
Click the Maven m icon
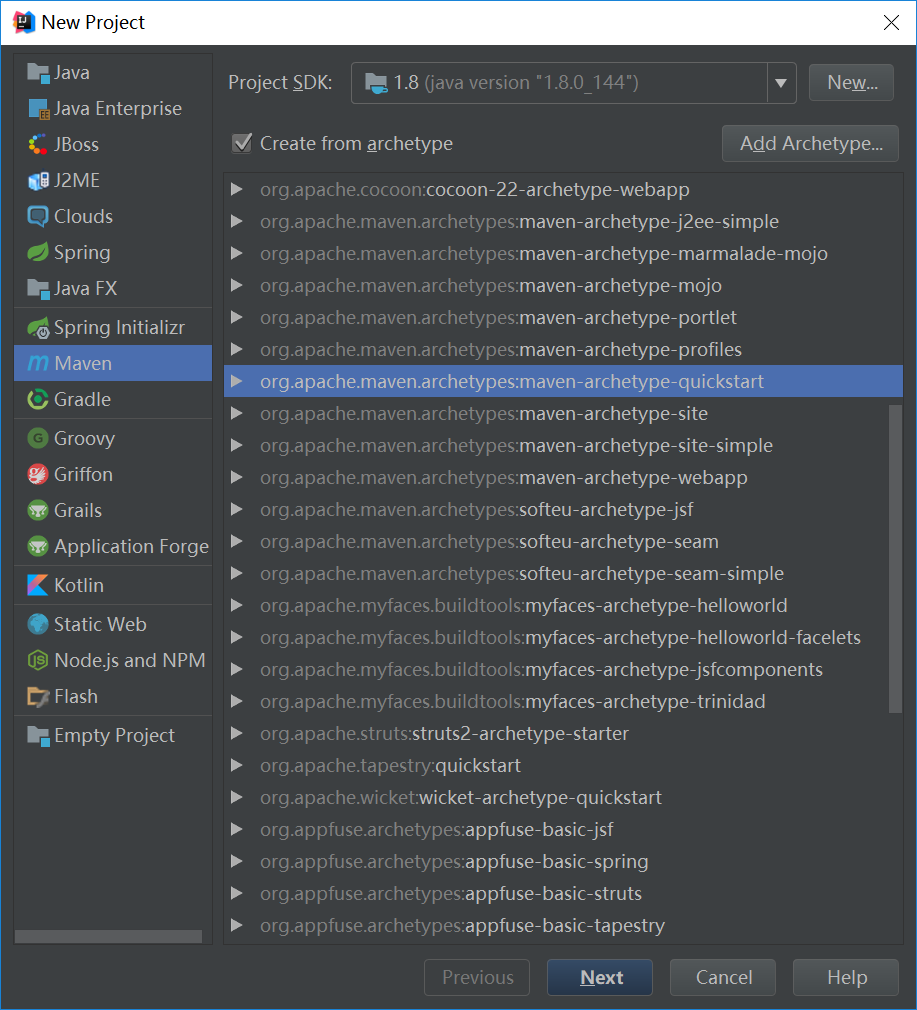coord(38,363)
